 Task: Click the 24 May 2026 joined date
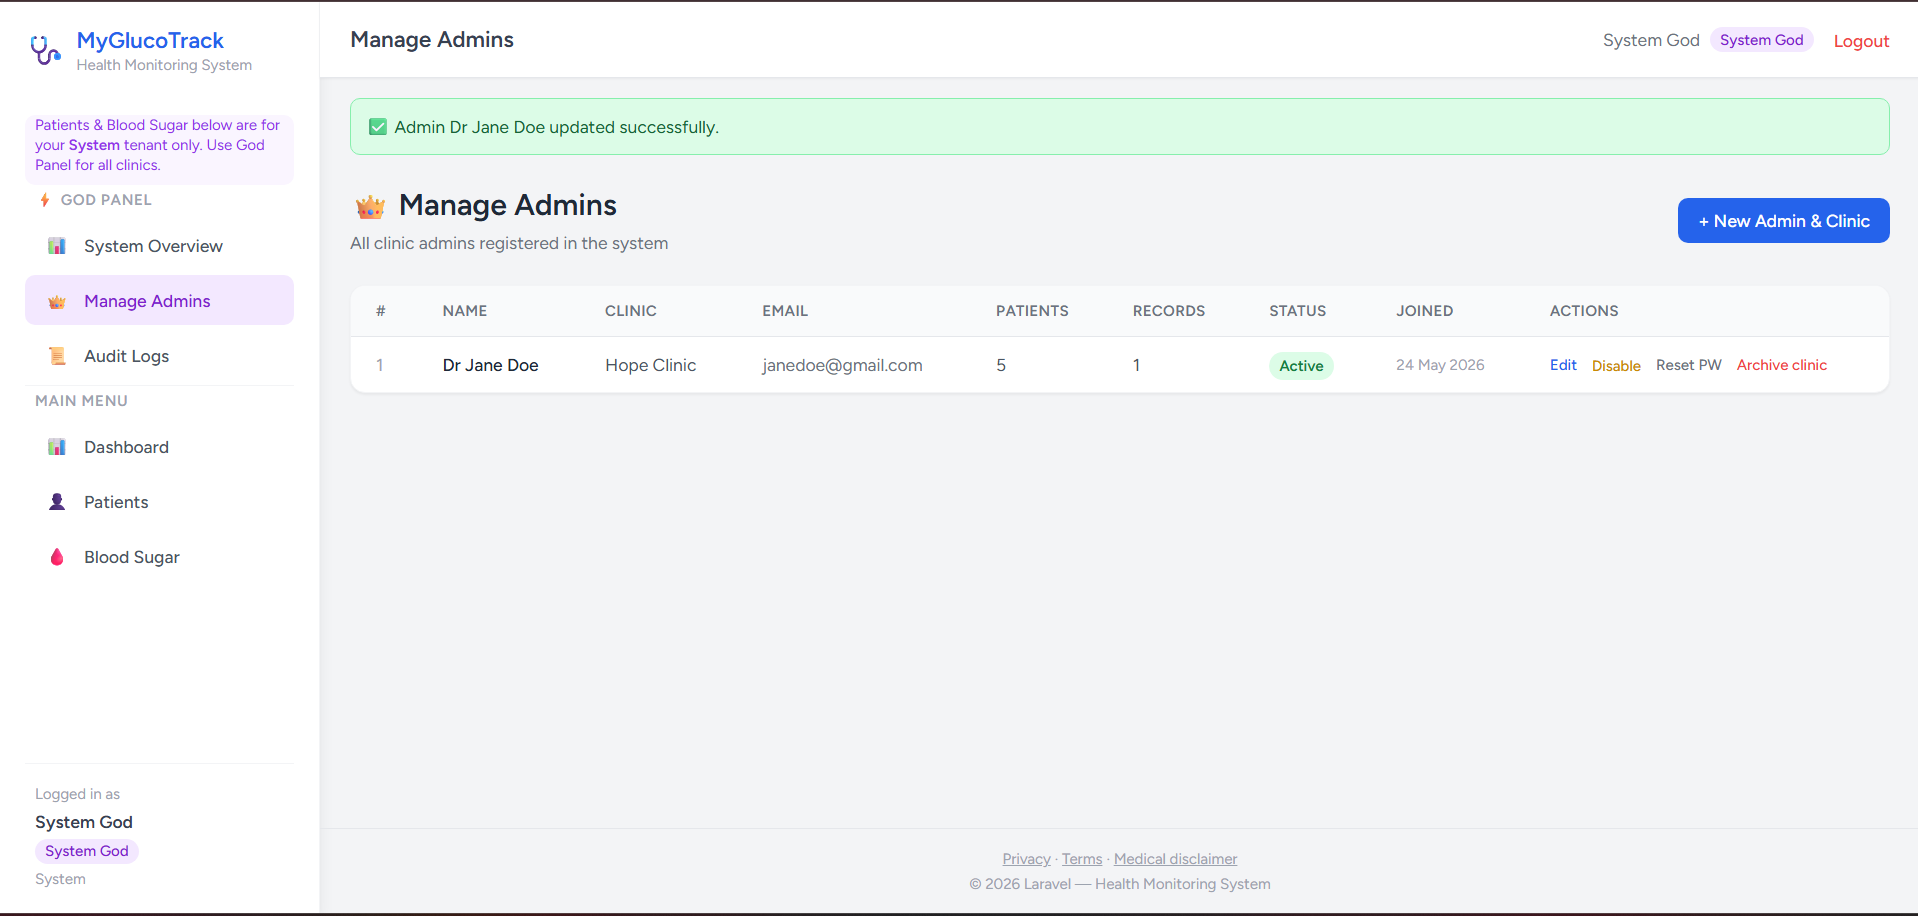point(1440,365)
